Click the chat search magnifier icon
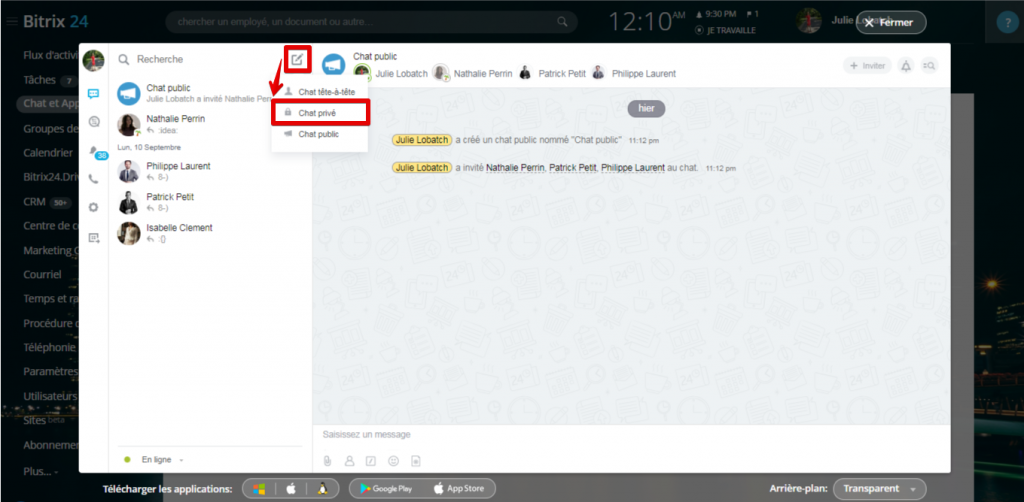The image size is (1024, 502). click(123, 59)
